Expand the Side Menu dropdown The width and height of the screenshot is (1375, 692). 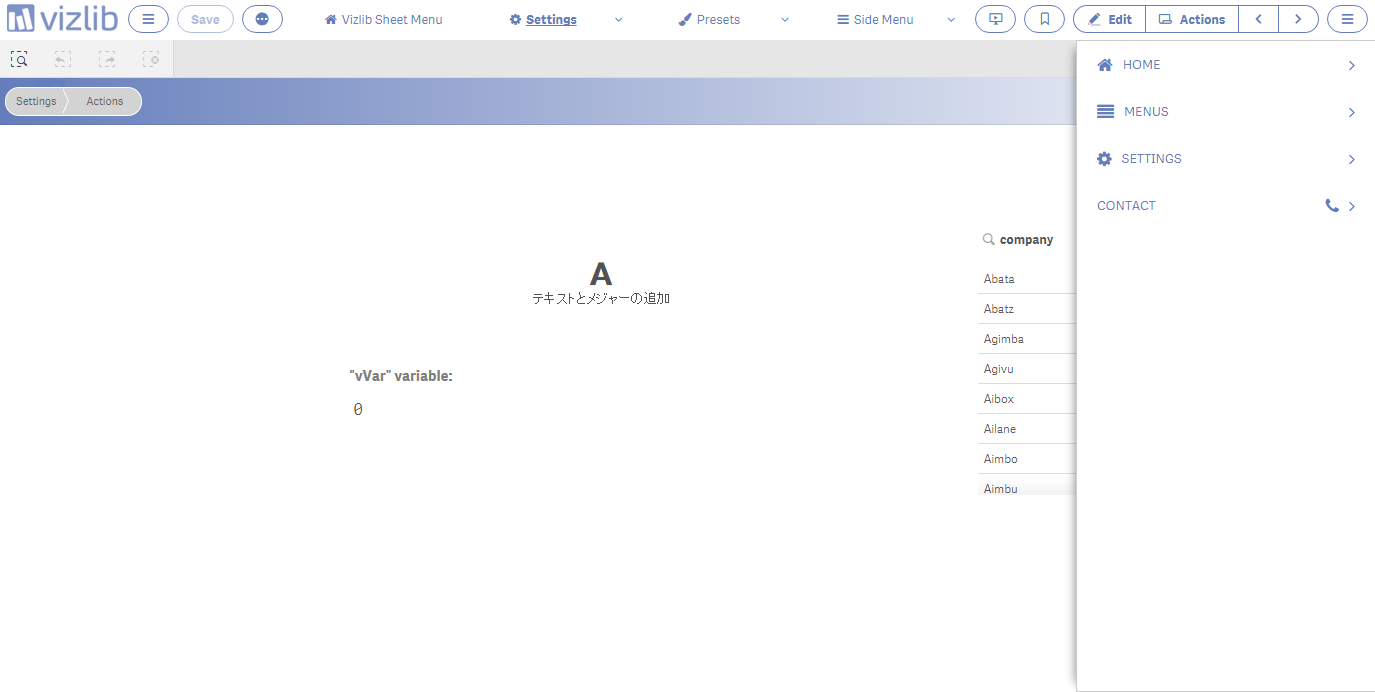click(950, 19)
